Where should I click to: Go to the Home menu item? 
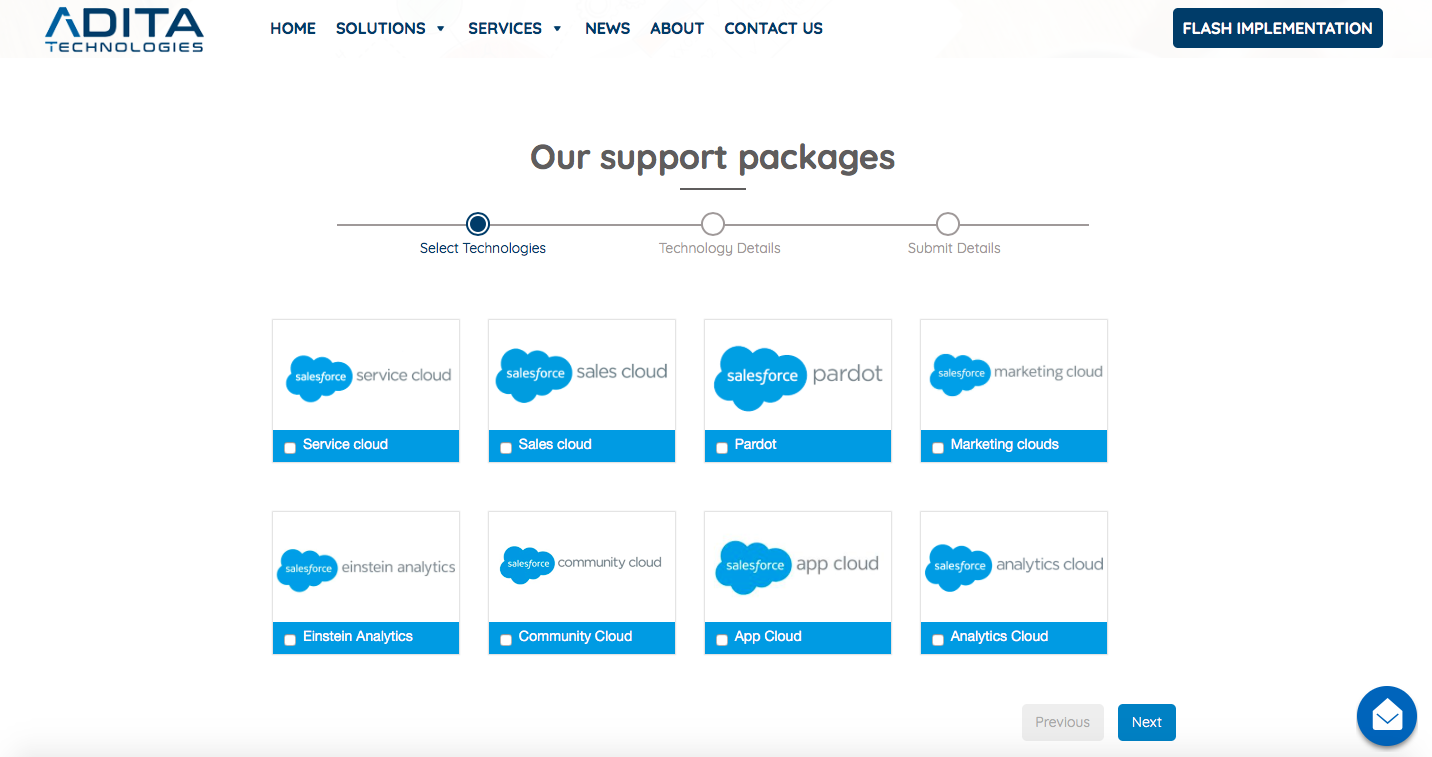293,29
